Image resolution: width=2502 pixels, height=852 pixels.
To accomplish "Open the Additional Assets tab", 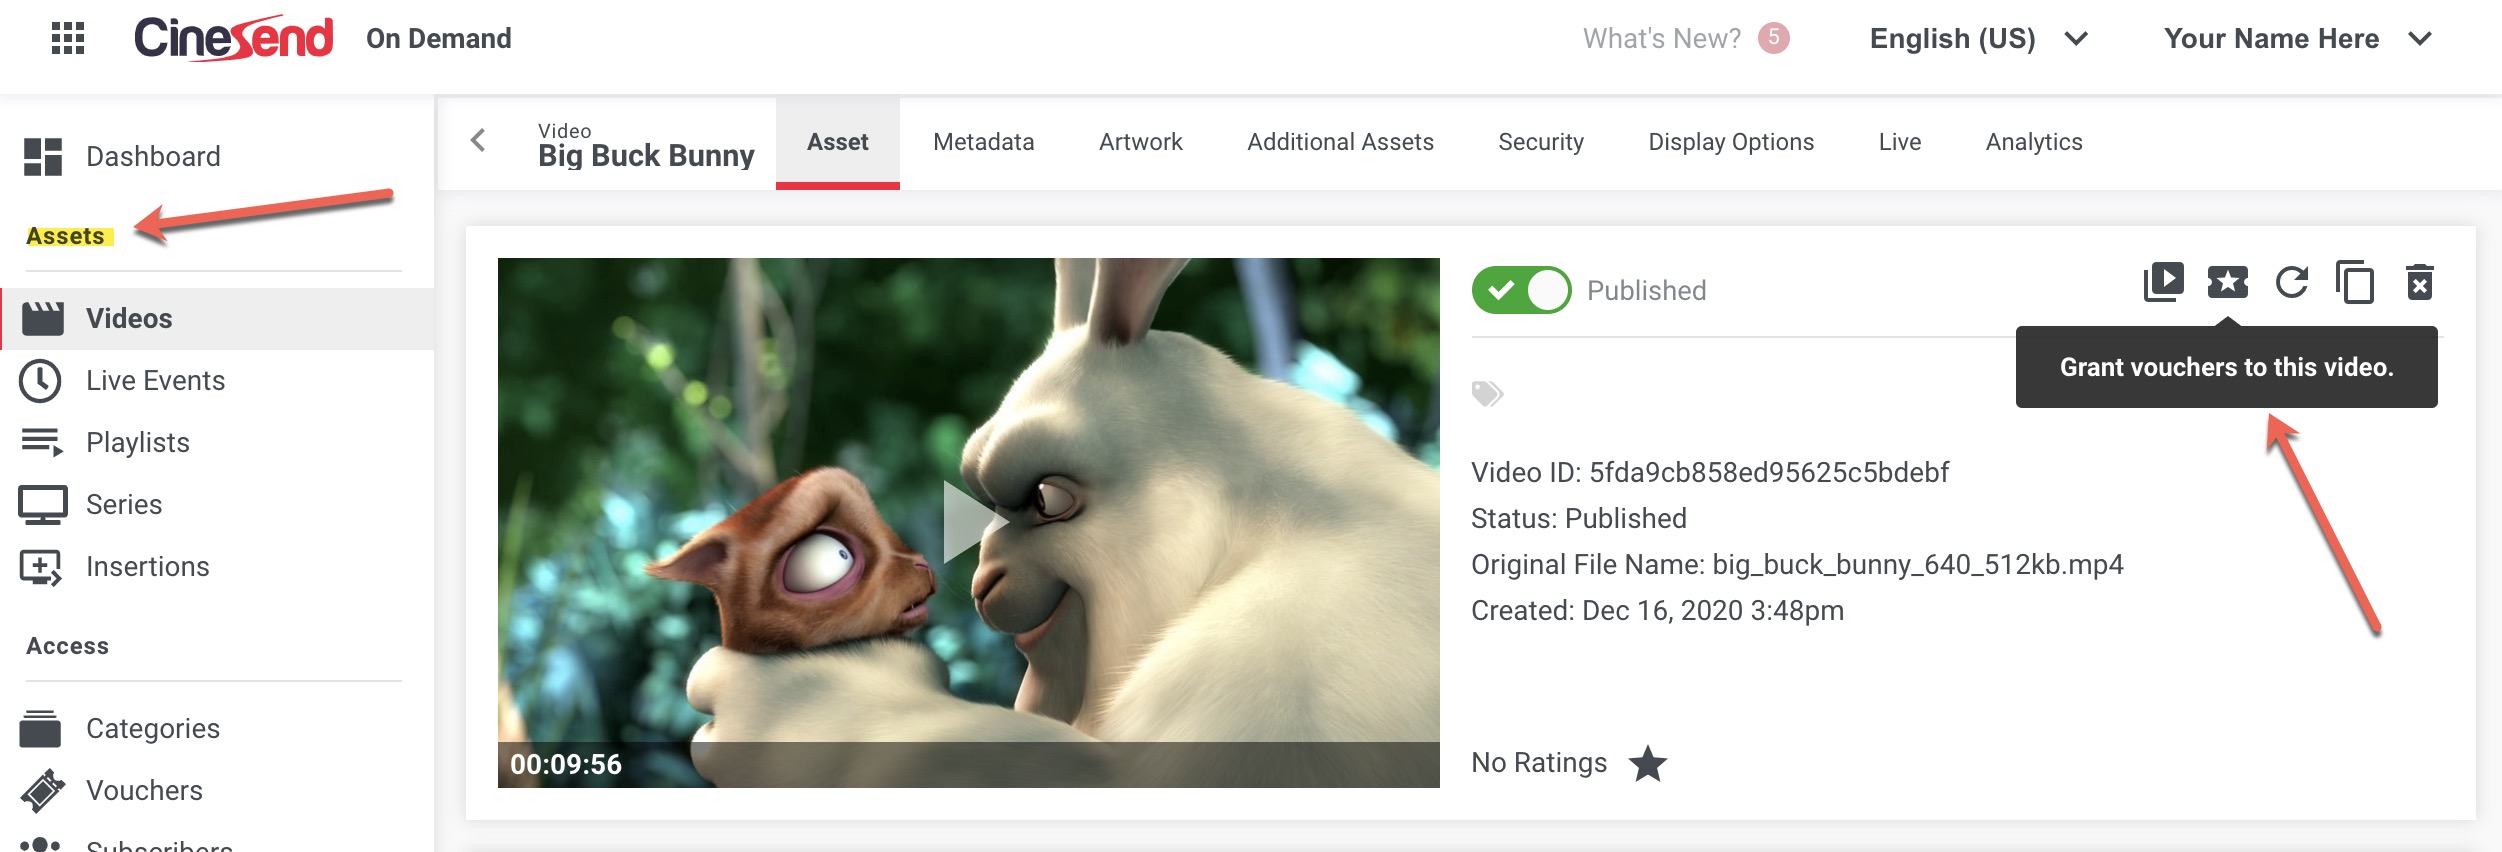I will tap(1340, 142).
